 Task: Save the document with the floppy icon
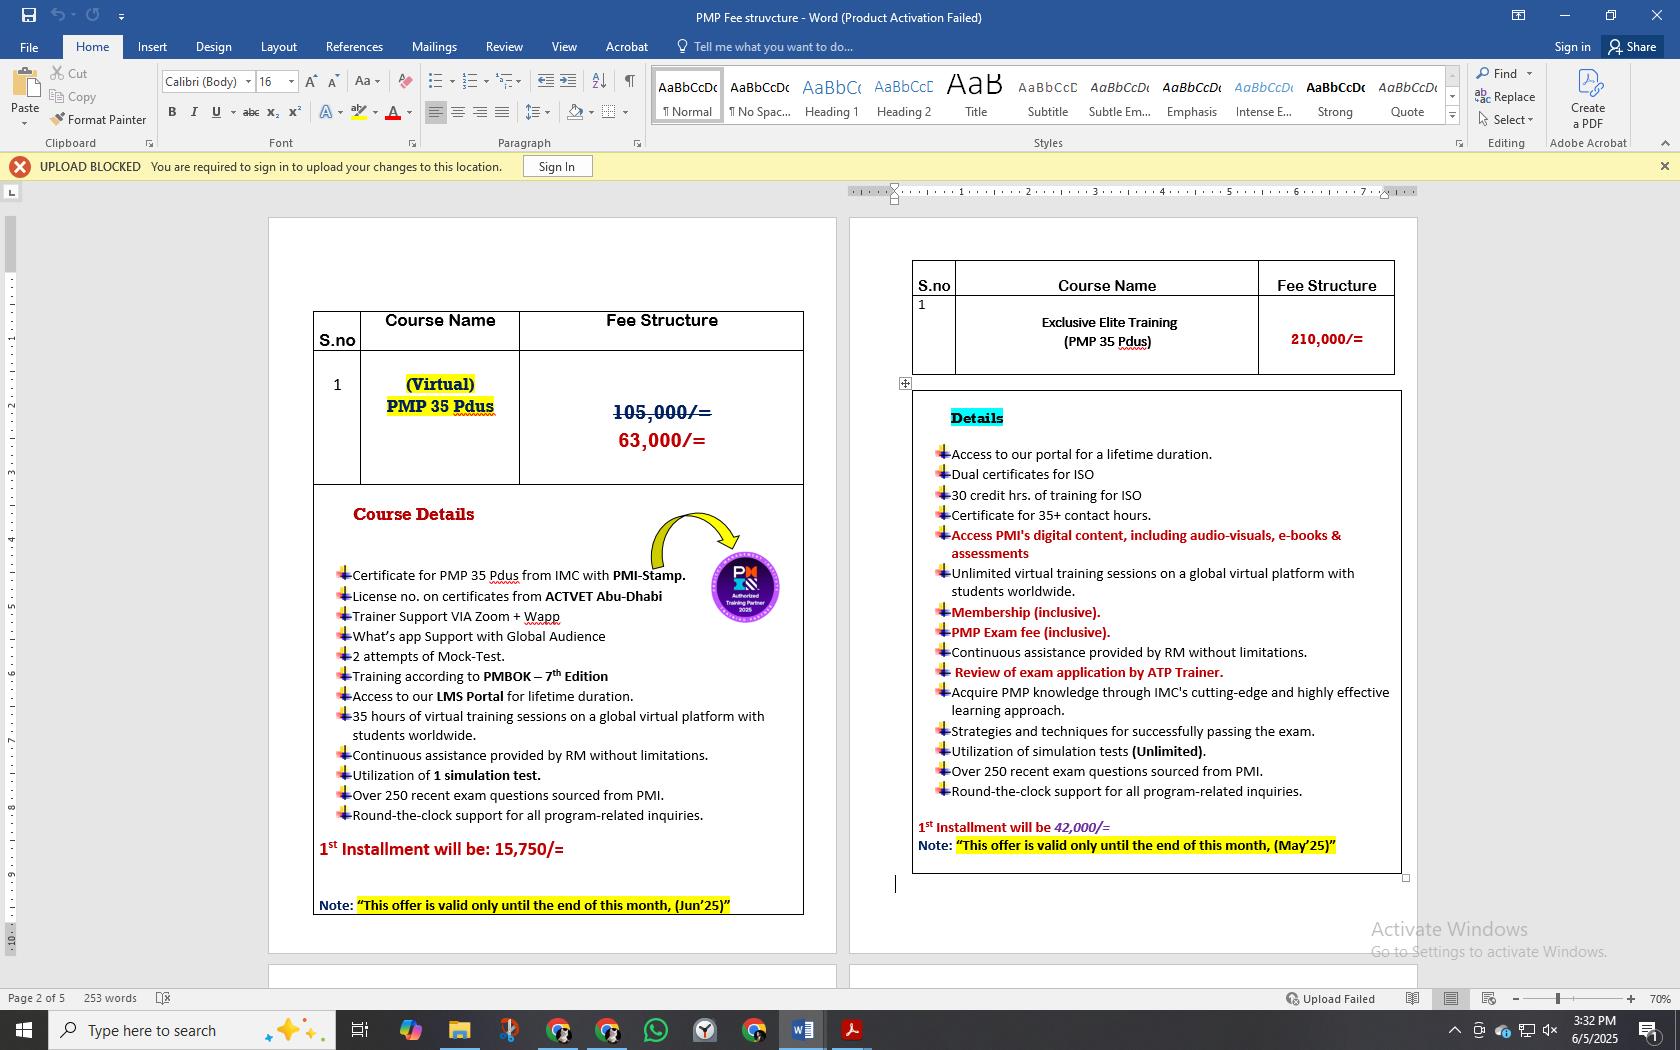click(28, 15)
